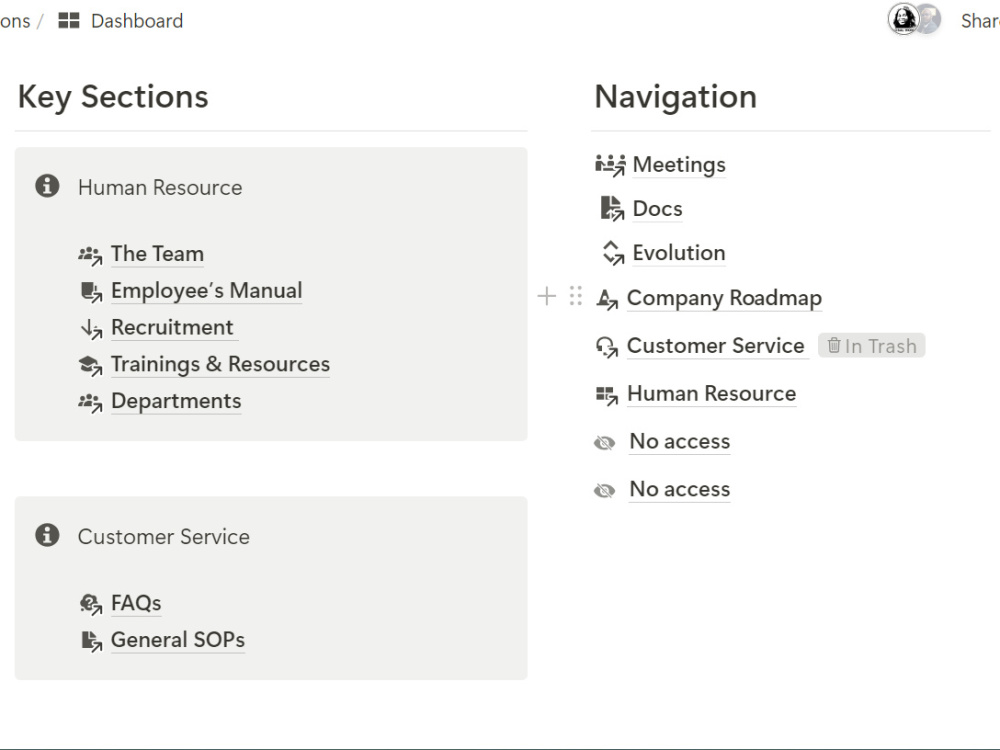
Task: Go to the Recruitment page
Action: 172,328
